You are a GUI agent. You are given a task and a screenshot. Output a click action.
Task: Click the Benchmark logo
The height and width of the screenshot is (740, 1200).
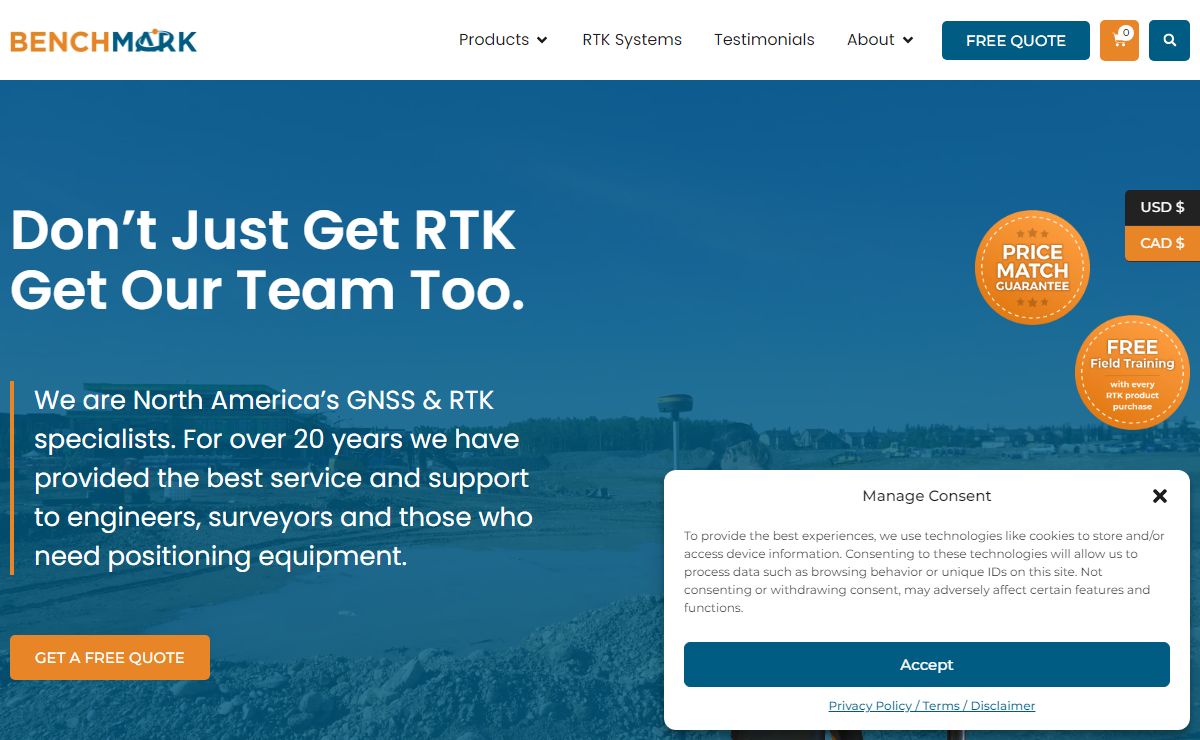click(103, 40)
